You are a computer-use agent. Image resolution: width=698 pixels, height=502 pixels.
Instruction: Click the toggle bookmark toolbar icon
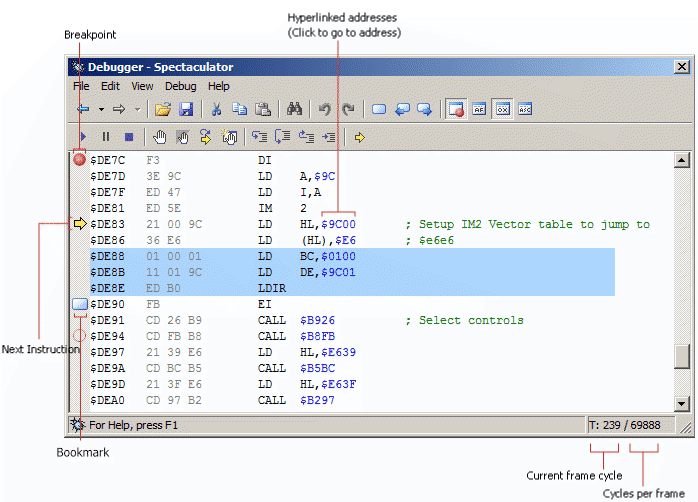tap(379, 109)
